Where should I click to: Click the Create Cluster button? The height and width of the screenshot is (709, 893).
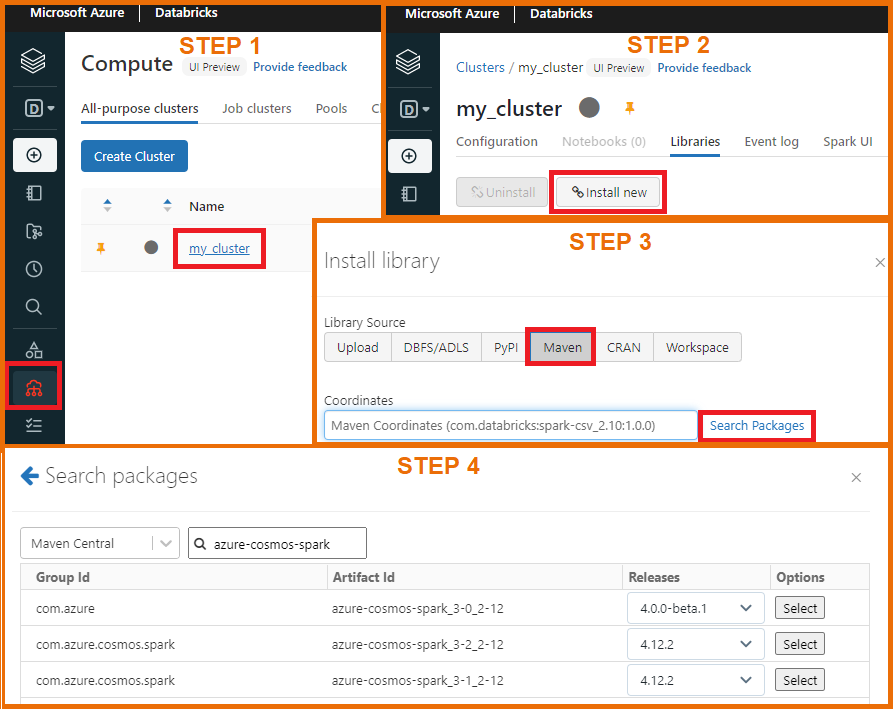(134, 156)
